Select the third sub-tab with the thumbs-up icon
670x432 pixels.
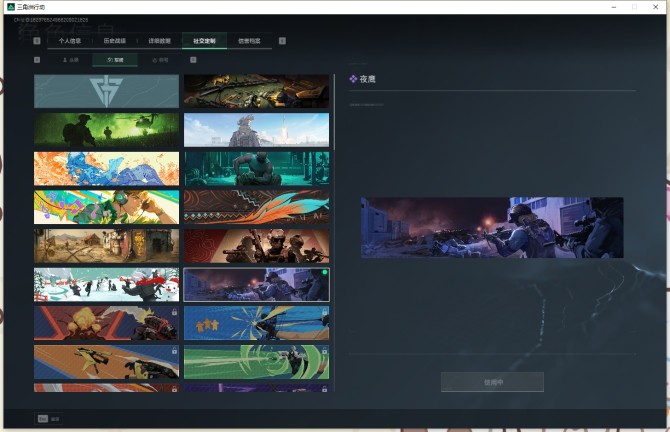(160, 60)
